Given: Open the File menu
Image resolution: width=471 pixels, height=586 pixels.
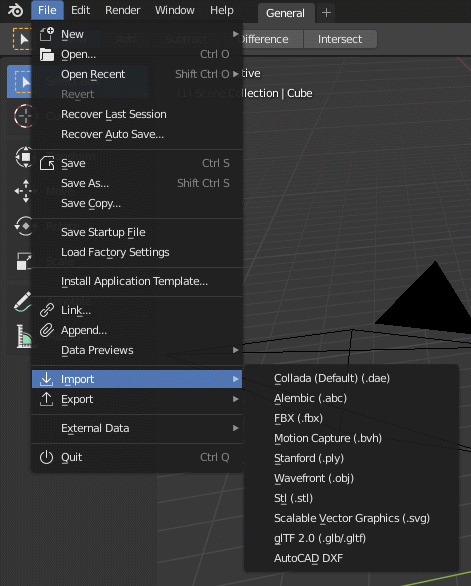Looking at the screenshot, I should [47, 10].
